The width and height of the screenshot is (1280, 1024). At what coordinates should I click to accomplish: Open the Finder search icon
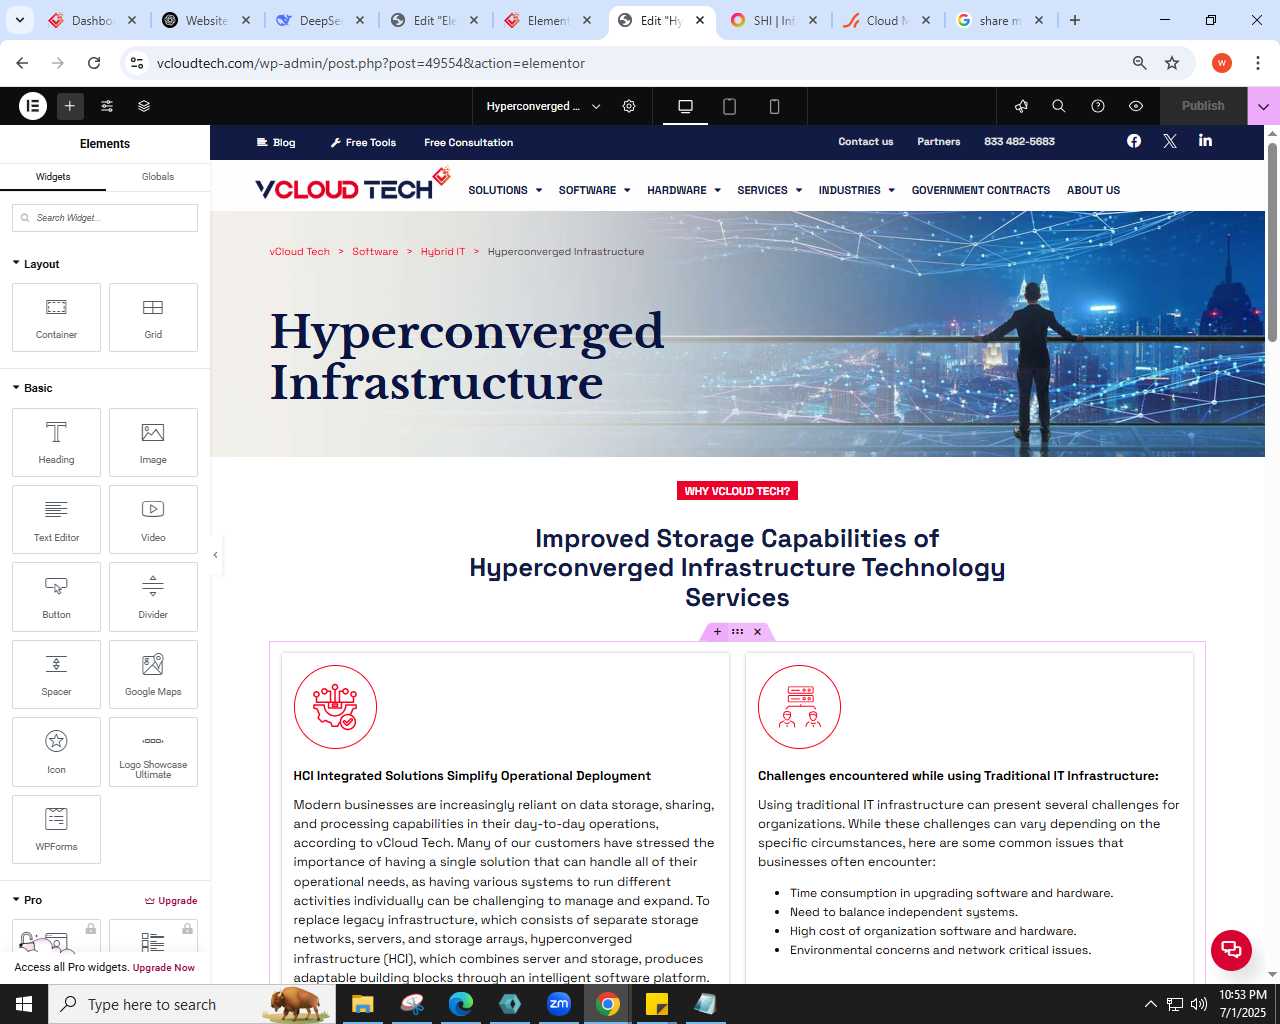(x=1059, y=106)
